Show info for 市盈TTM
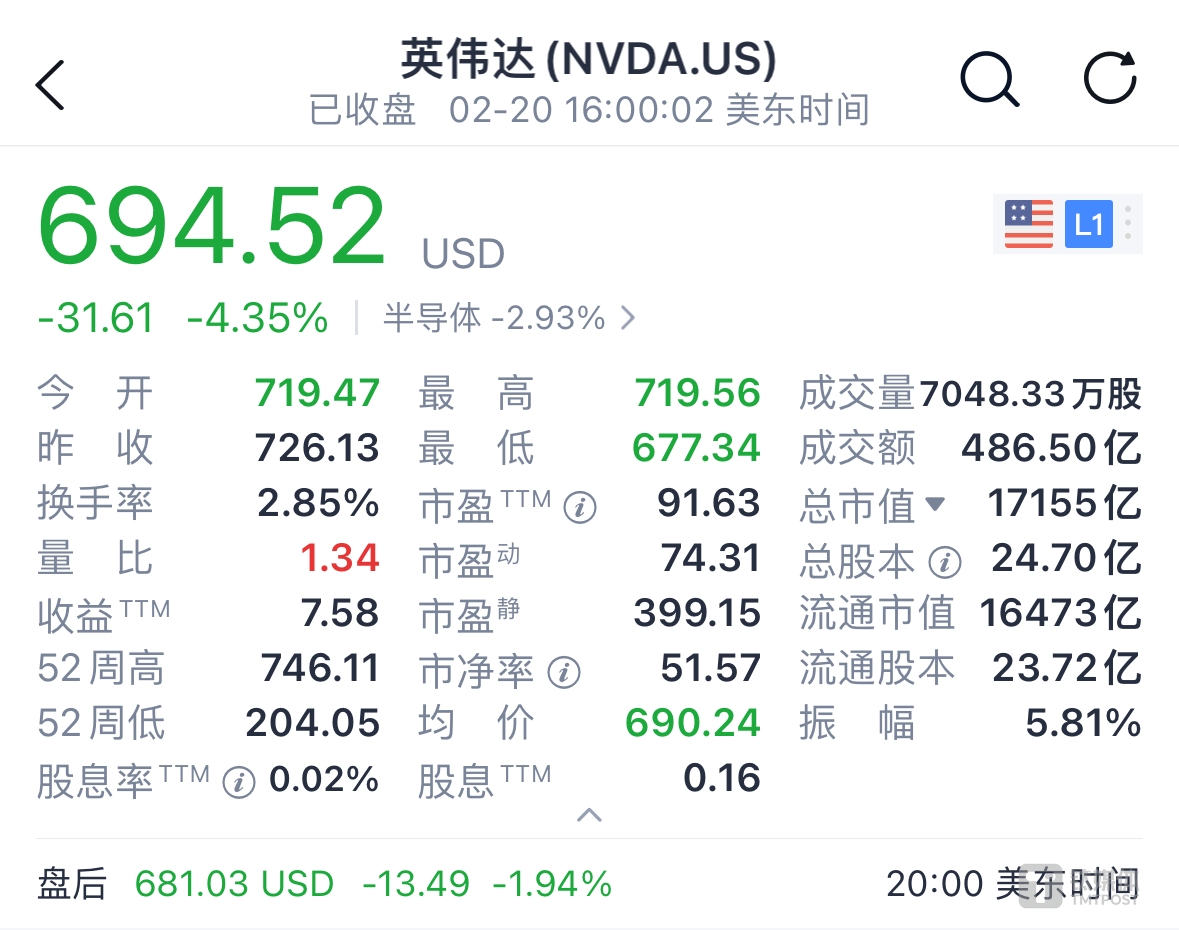1179x930 pixels. (x=580, y=508)
